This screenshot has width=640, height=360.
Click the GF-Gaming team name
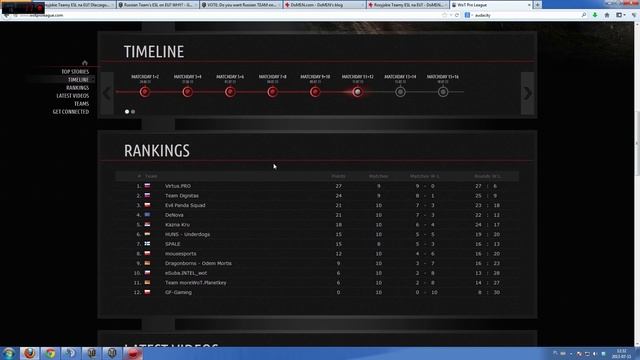(x=178, y=293)
